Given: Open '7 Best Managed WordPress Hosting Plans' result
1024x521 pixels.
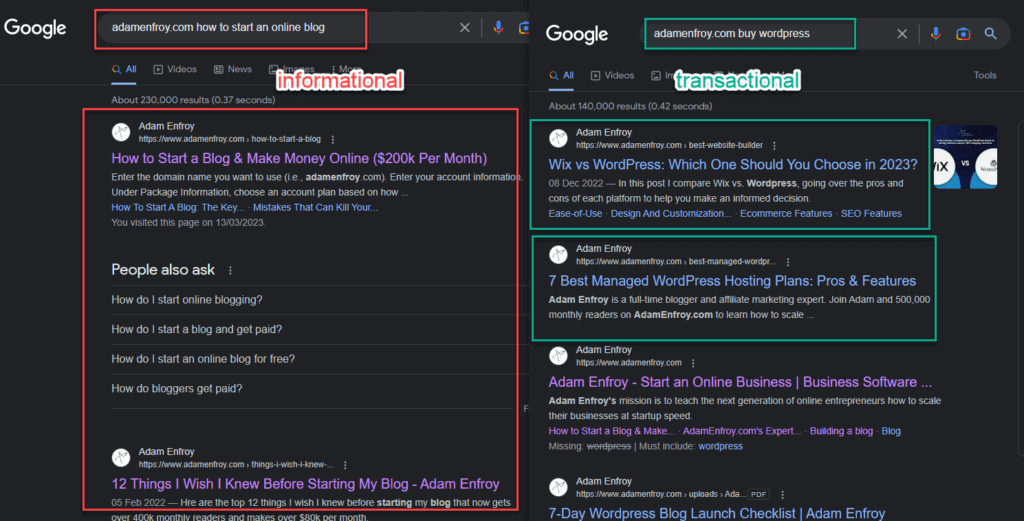Looking at the screenshot, I should pos(732,281).
